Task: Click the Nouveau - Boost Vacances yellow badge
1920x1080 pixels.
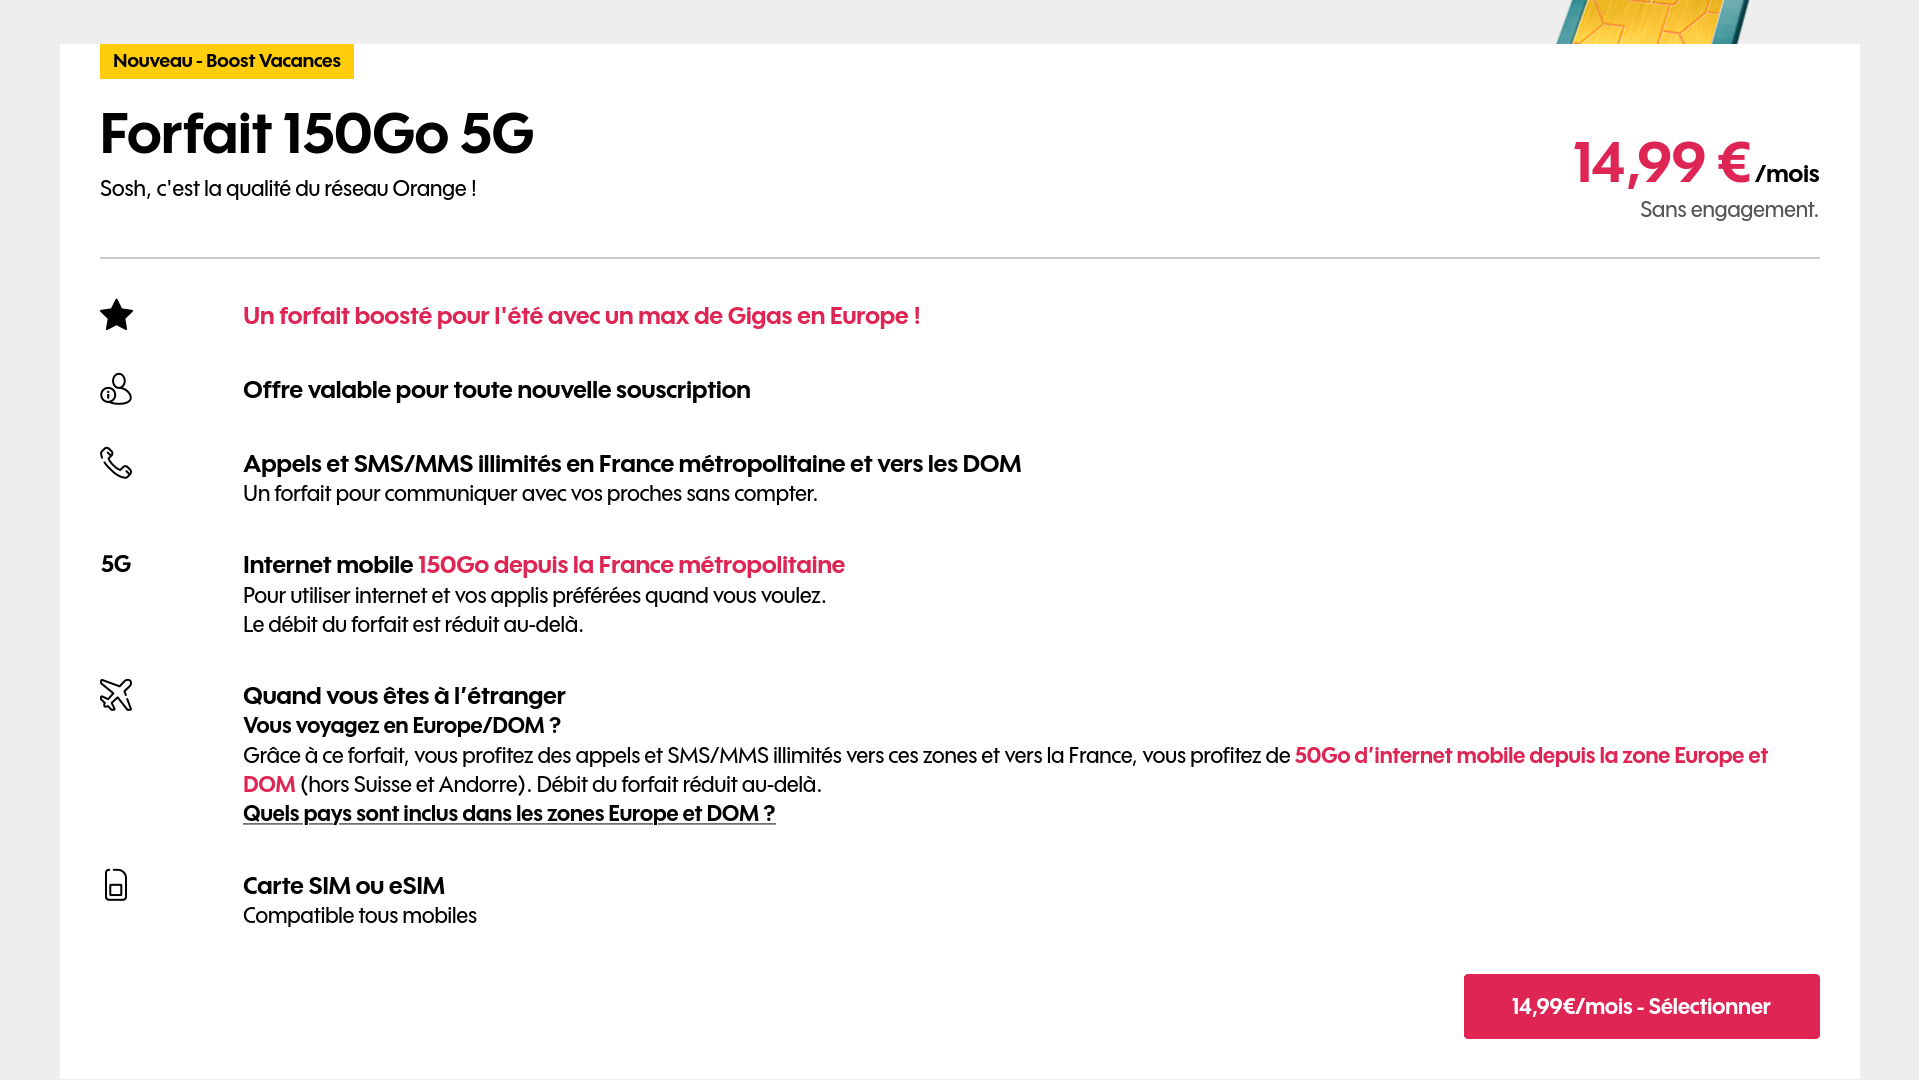Action: [x=227, y=61]
